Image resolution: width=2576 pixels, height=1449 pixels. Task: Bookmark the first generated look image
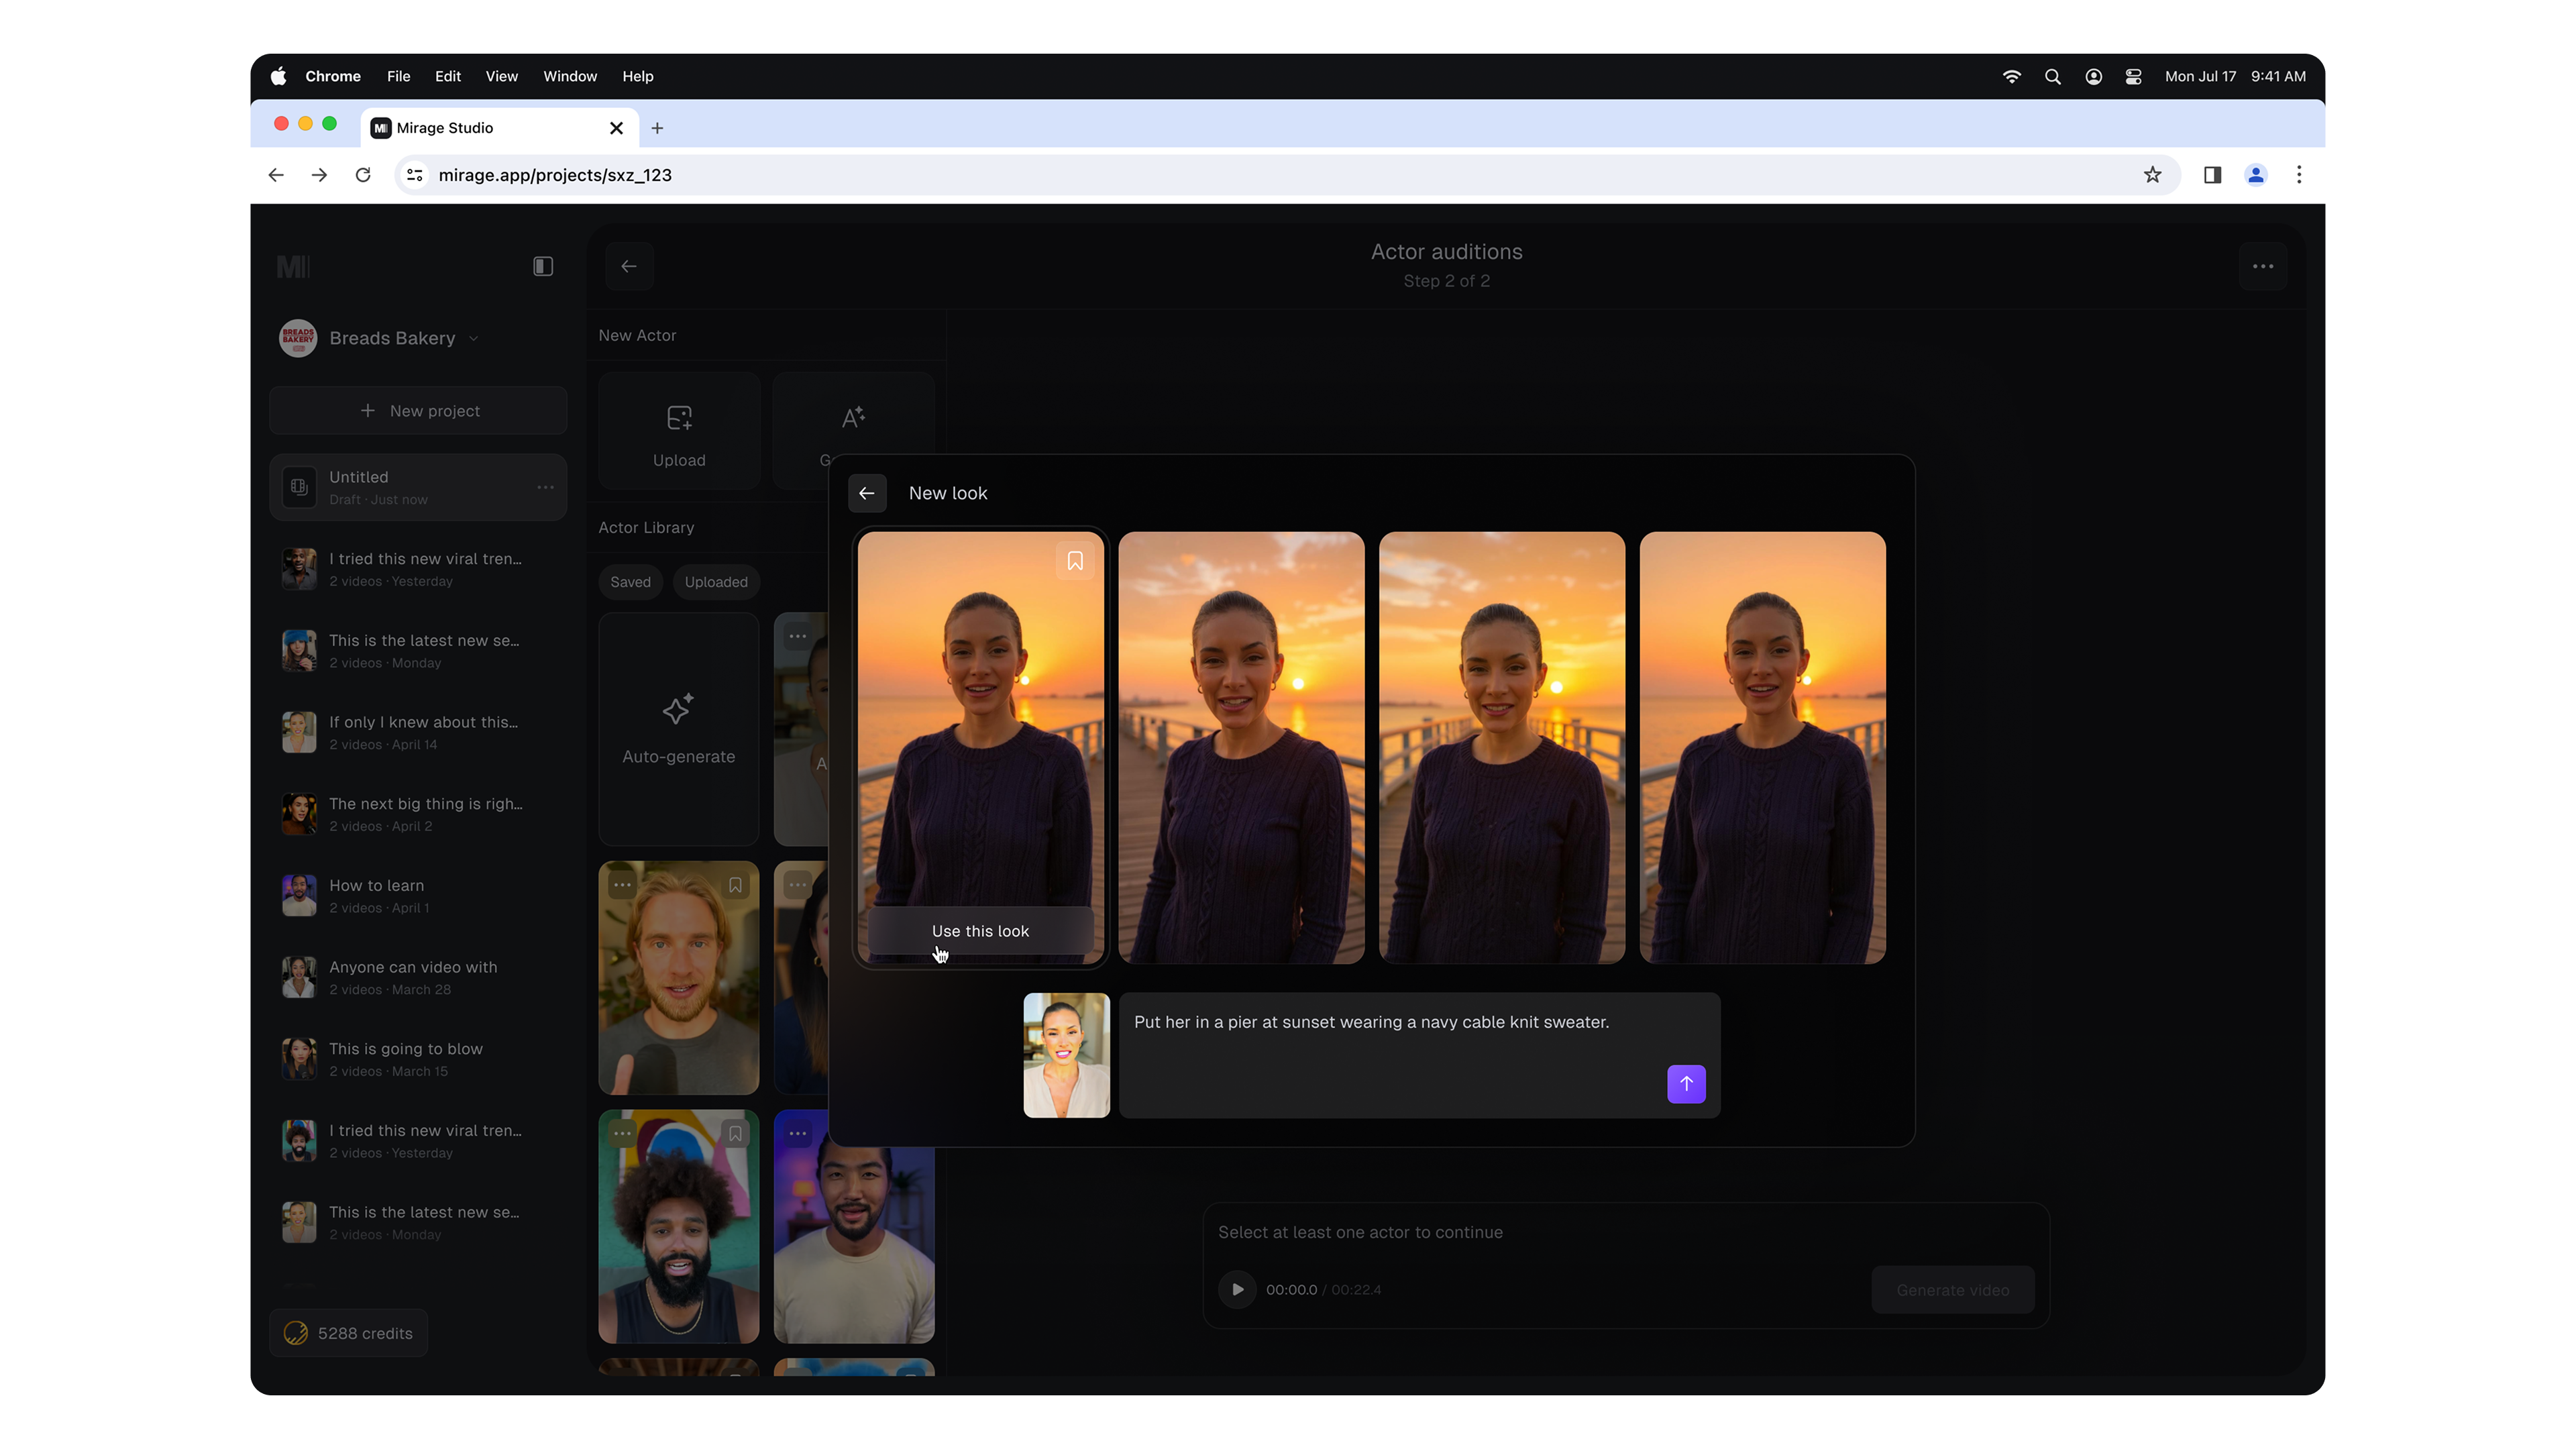tap(1074, 561)
